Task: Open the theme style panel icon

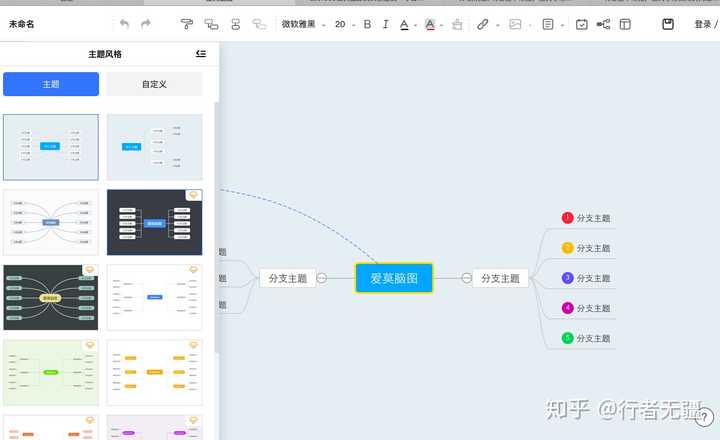Action: coord(625,24)
